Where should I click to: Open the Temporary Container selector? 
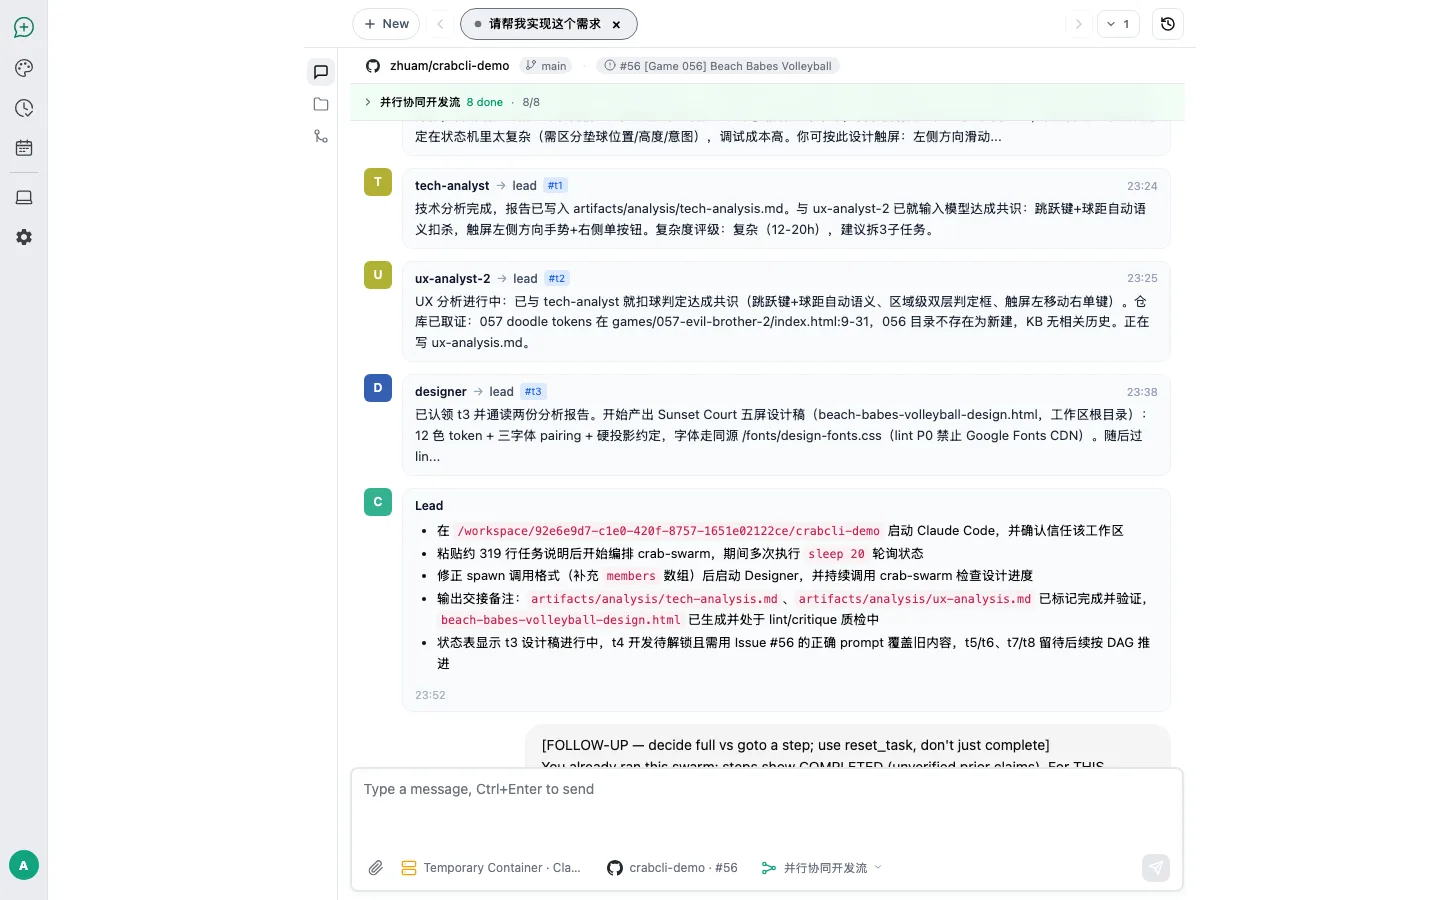491,868
